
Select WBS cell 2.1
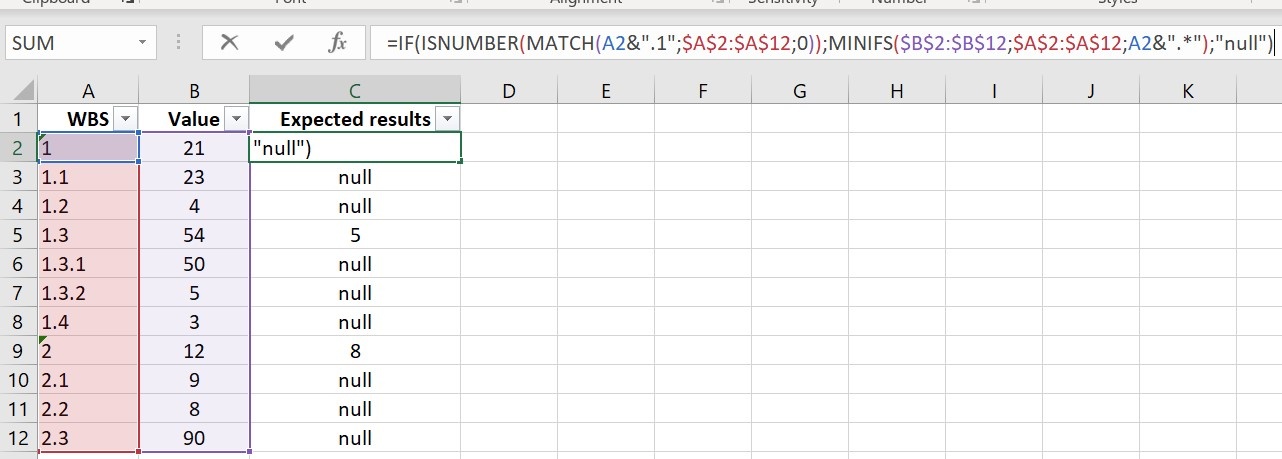[88, 380]
